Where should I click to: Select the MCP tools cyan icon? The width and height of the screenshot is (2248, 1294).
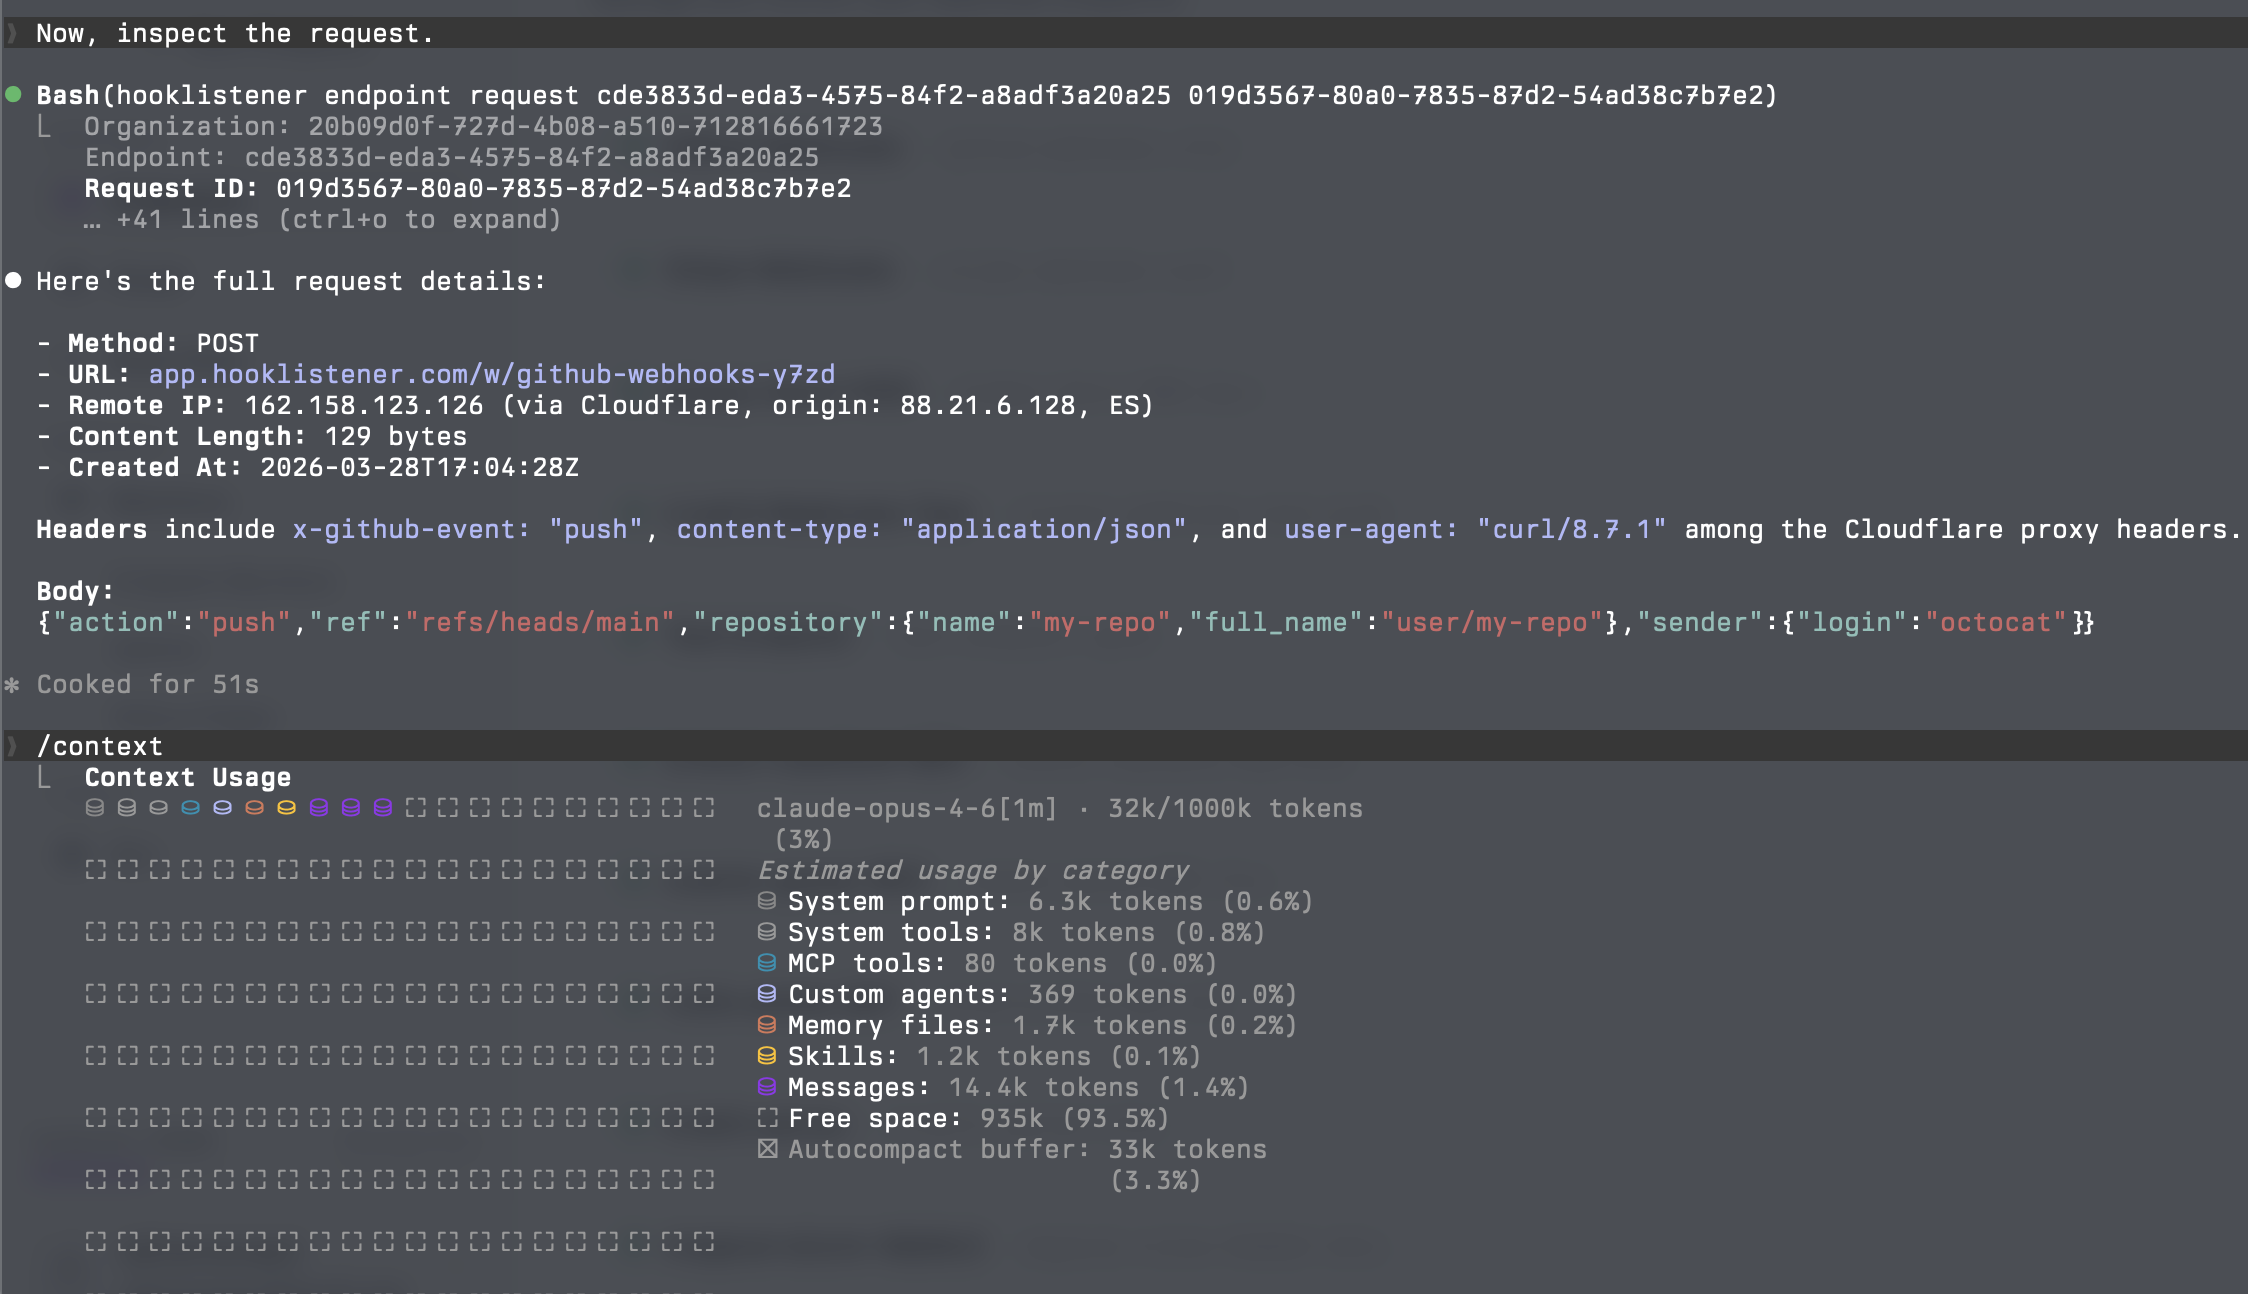(767, 963)
